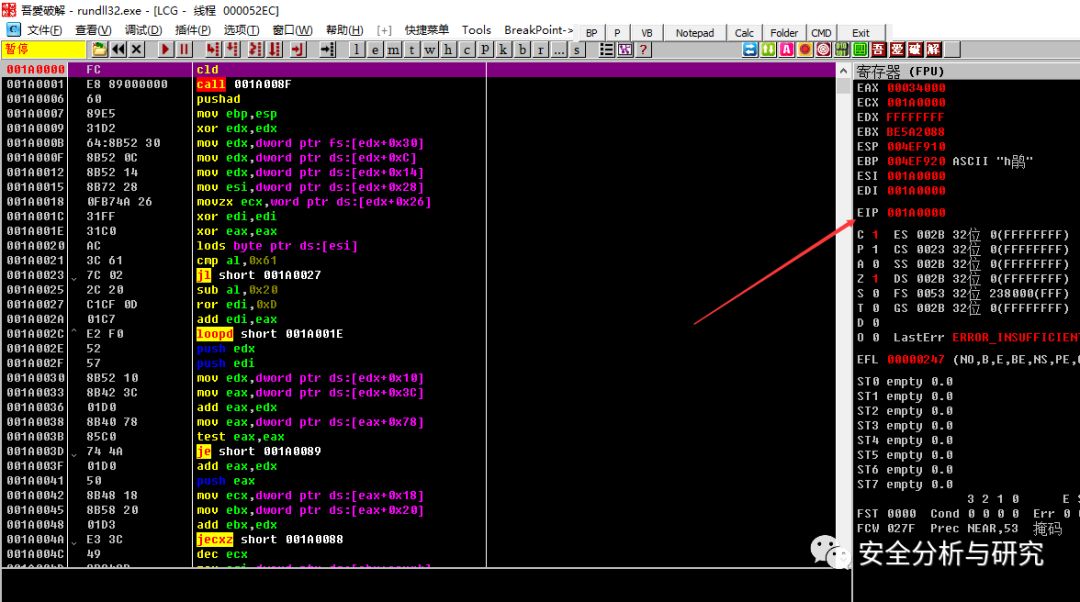
Task: Open the Tools menu
Action: click(x=476, y=30)
